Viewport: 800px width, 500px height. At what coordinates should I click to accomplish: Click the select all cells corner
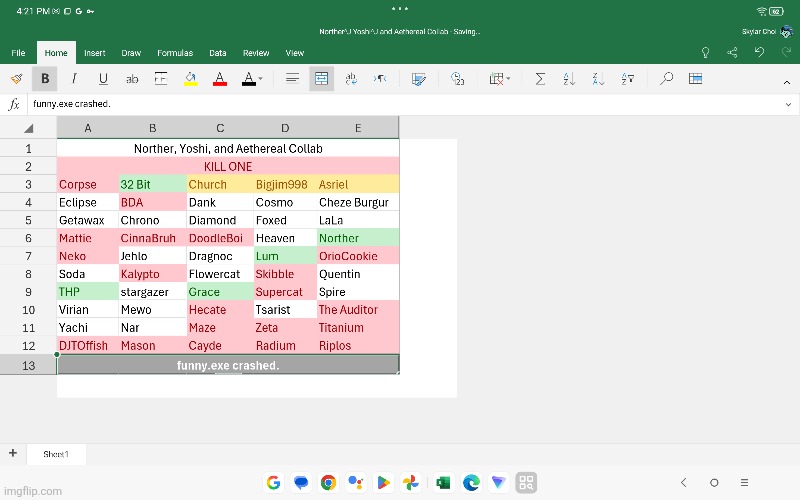click(x=29, y=128)
